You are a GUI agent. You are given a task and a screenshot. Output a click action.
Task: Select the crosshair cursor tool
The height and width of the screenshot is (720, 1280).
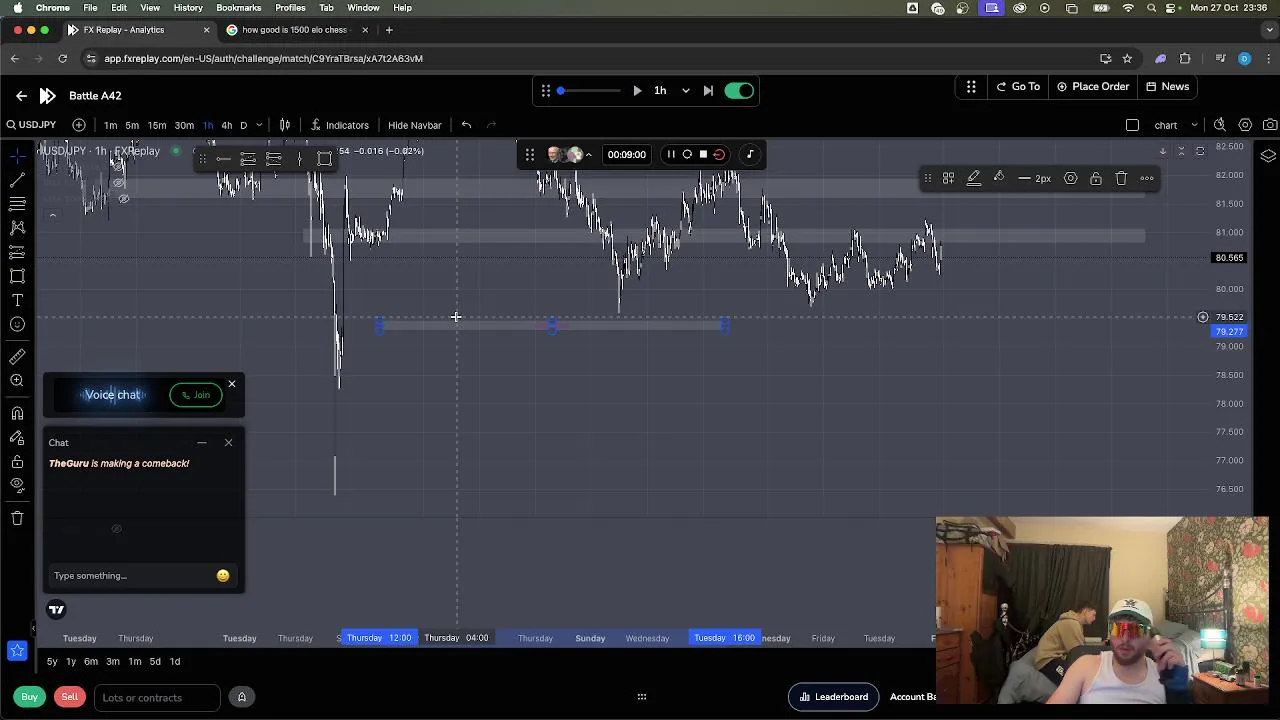pyautogui.click(x=17, y=155)
